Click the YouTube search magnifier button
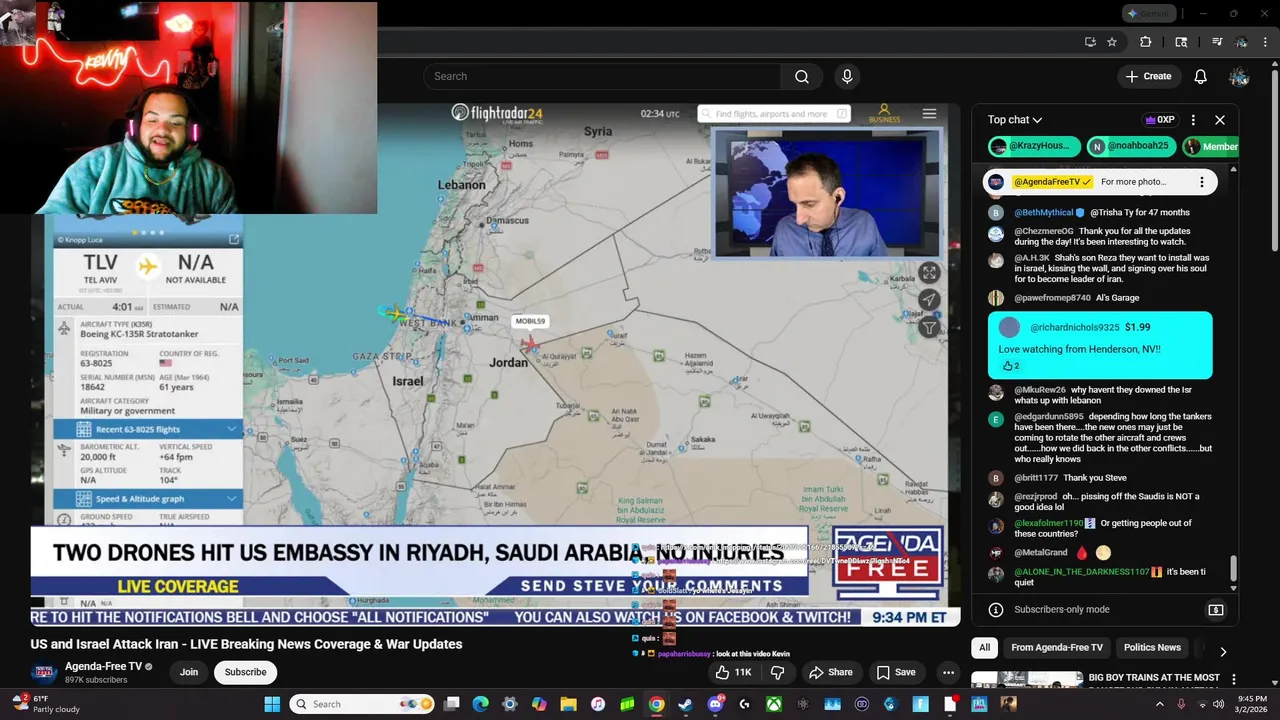Image resolution: width=1280 pixels, height=720 pixels. point(802,76)
